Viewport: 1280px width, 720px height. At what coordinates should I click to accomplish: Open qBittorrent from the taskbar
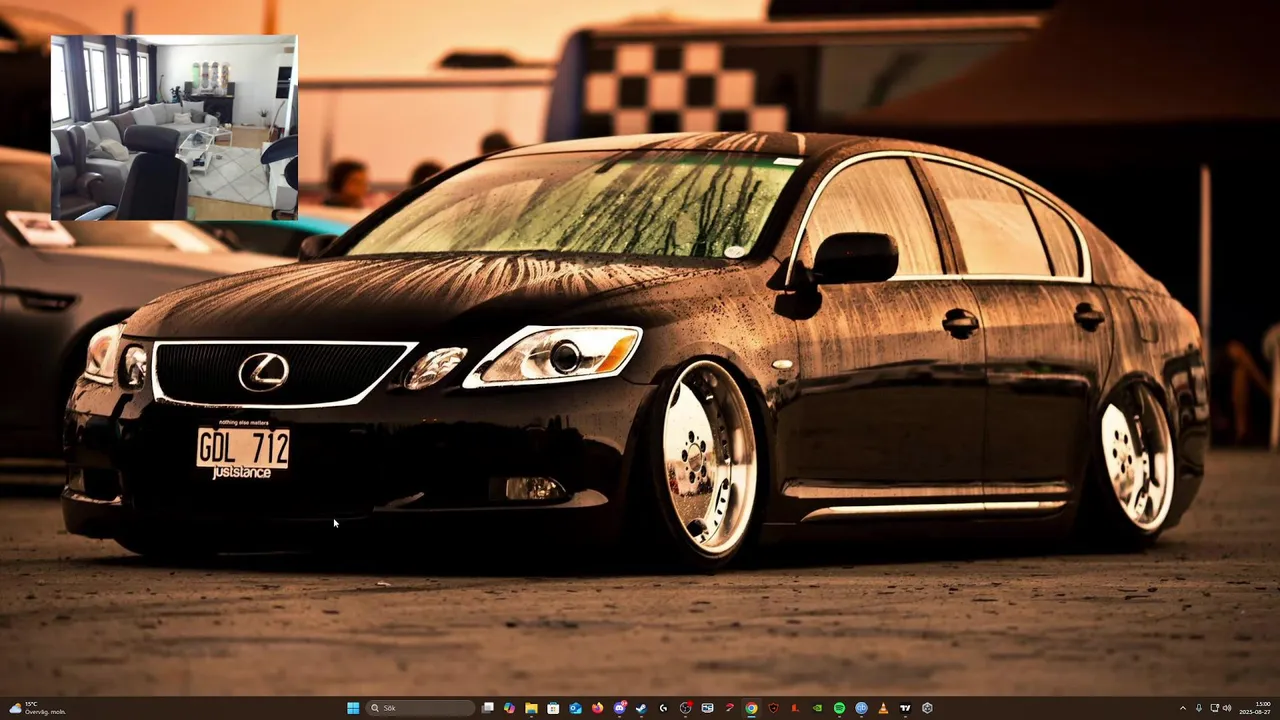tap(861, 708)
